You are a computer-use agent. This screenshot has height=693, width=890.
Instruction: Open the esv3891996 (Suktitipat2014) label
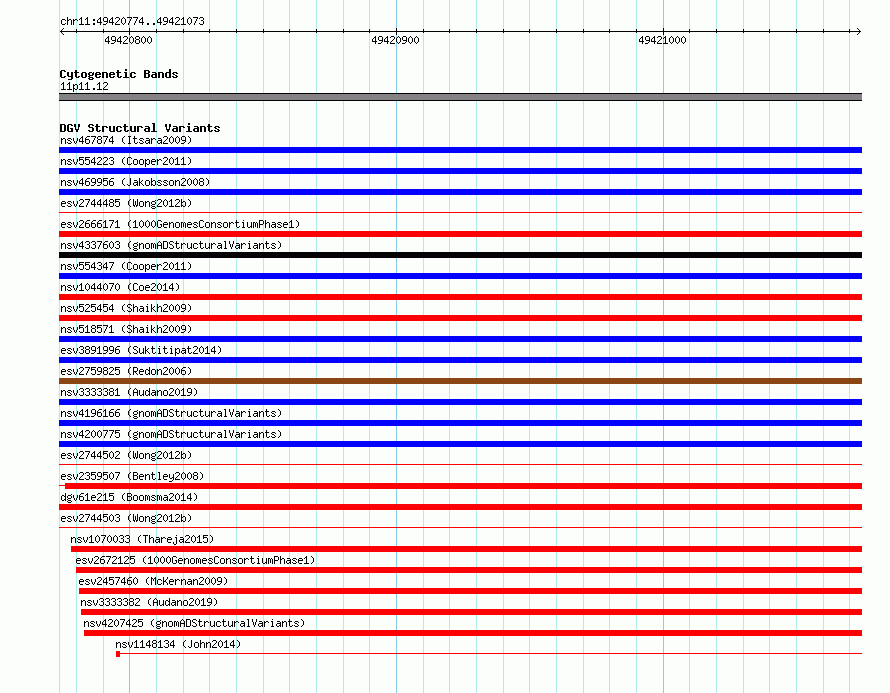(141, 350)
